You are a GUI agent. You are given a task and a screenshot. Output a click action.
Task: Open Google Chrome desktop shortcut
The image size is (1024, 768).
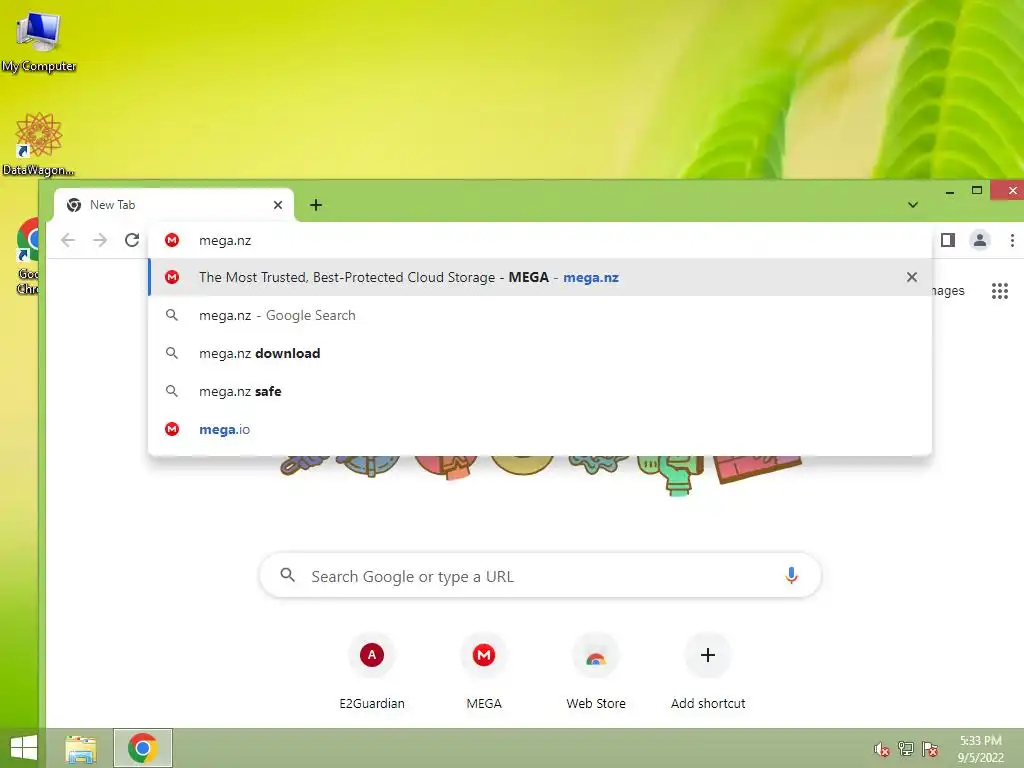click(27, 256)
